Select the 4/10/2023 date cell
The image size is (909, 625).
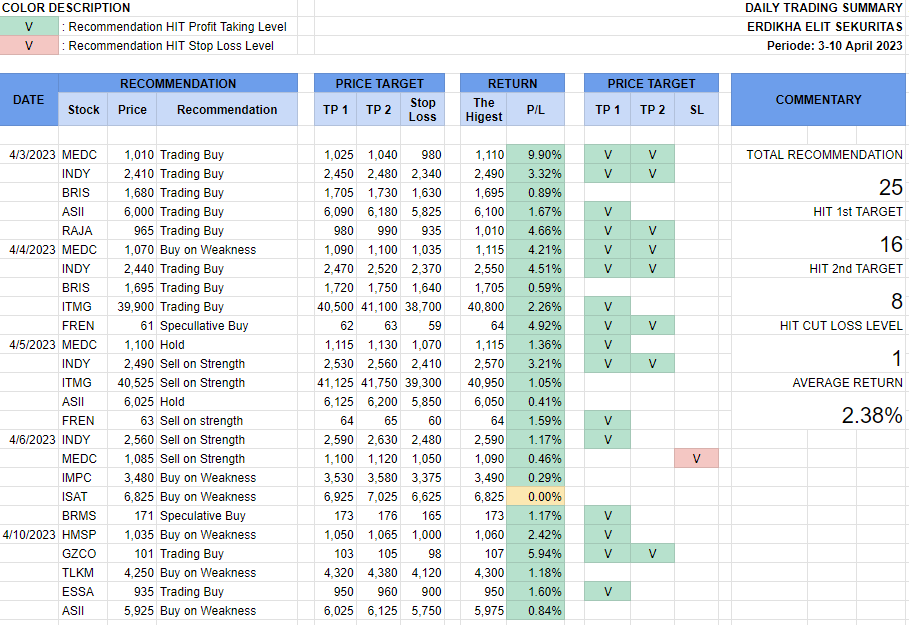pos(29,535)
